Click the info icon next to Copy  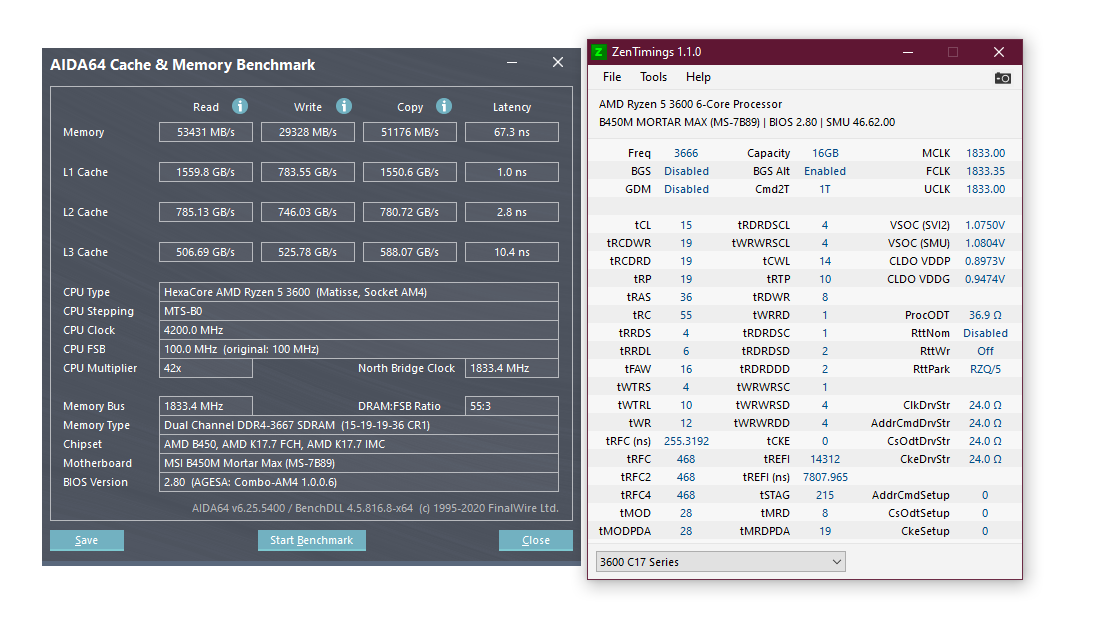pyautogui.click(x=444, y=106)
